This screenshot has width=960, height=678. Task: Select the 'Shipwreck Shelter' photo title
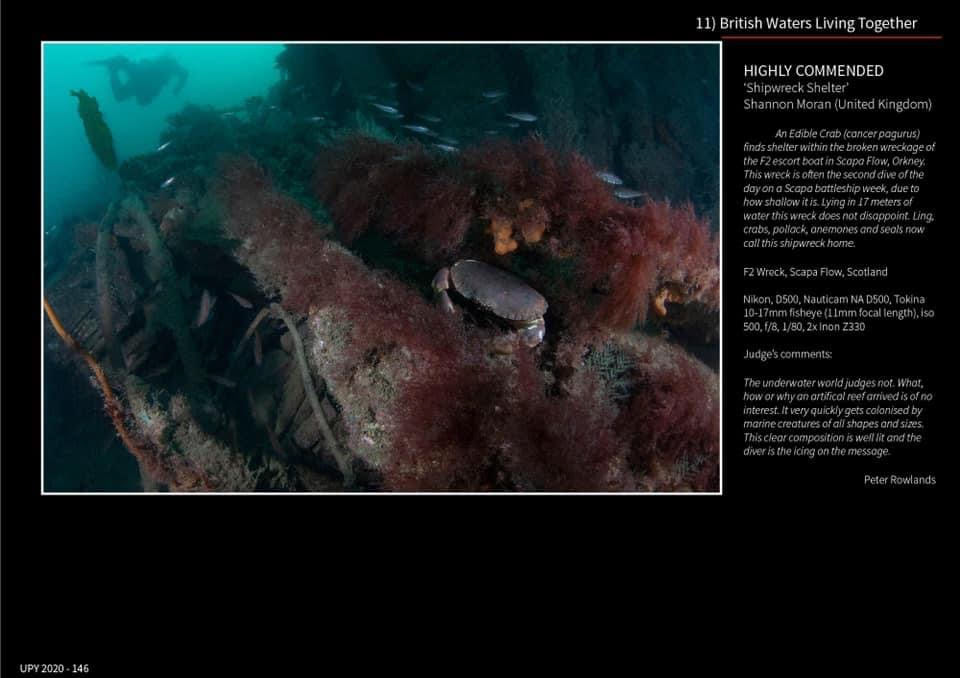(x=796, y=88)
